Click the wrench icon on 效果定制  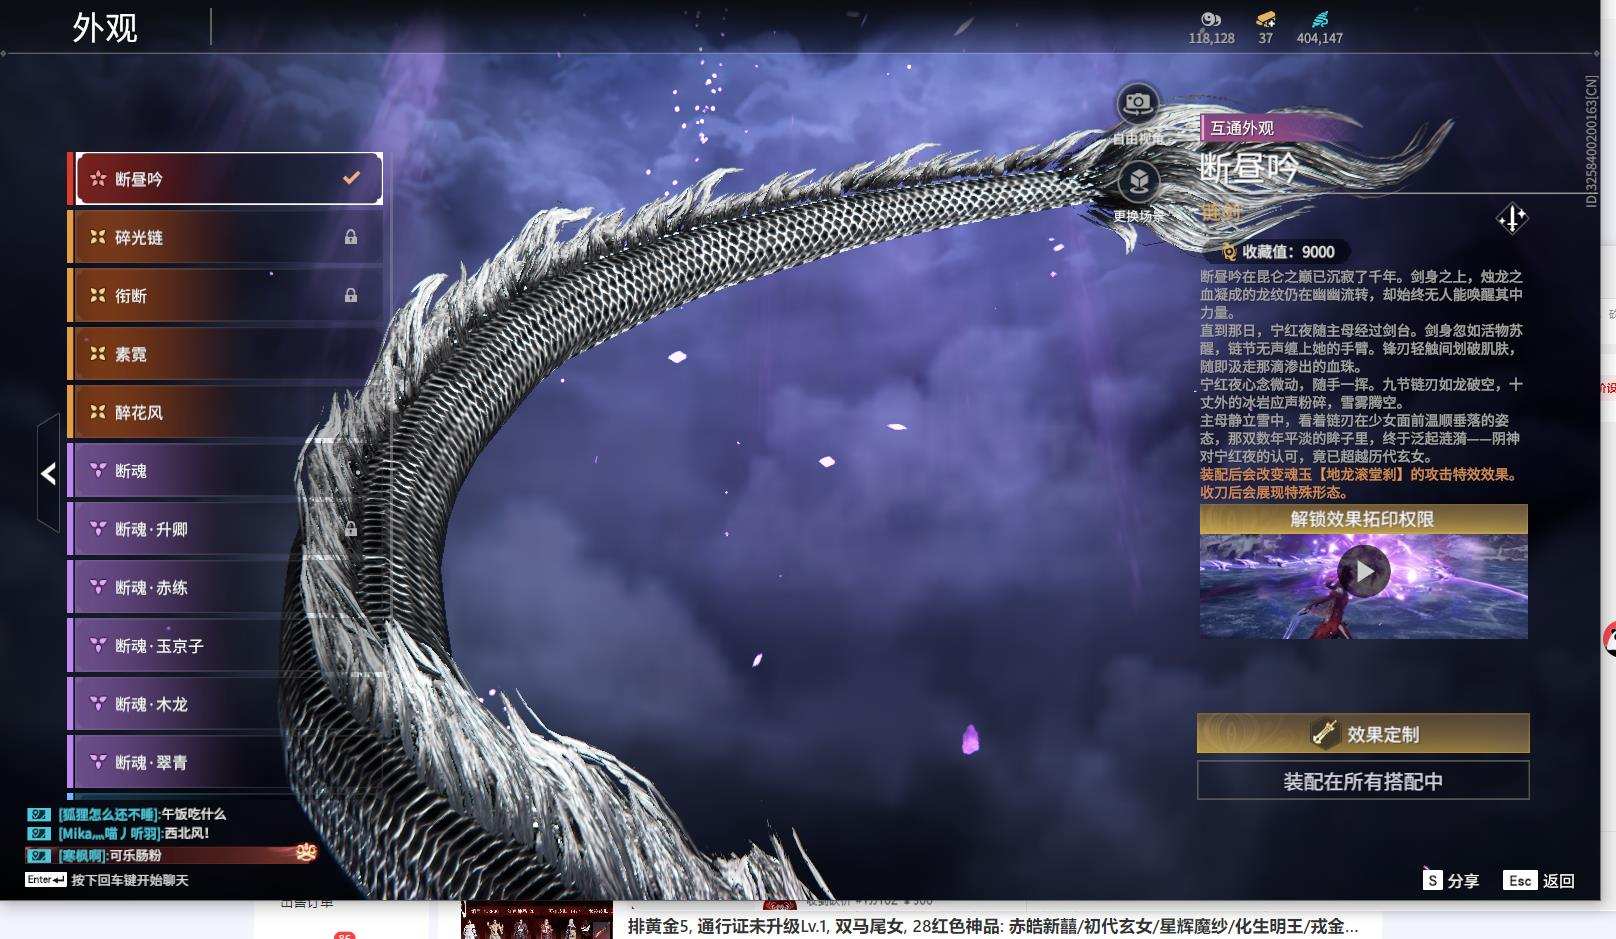(x=1325, y=734)
